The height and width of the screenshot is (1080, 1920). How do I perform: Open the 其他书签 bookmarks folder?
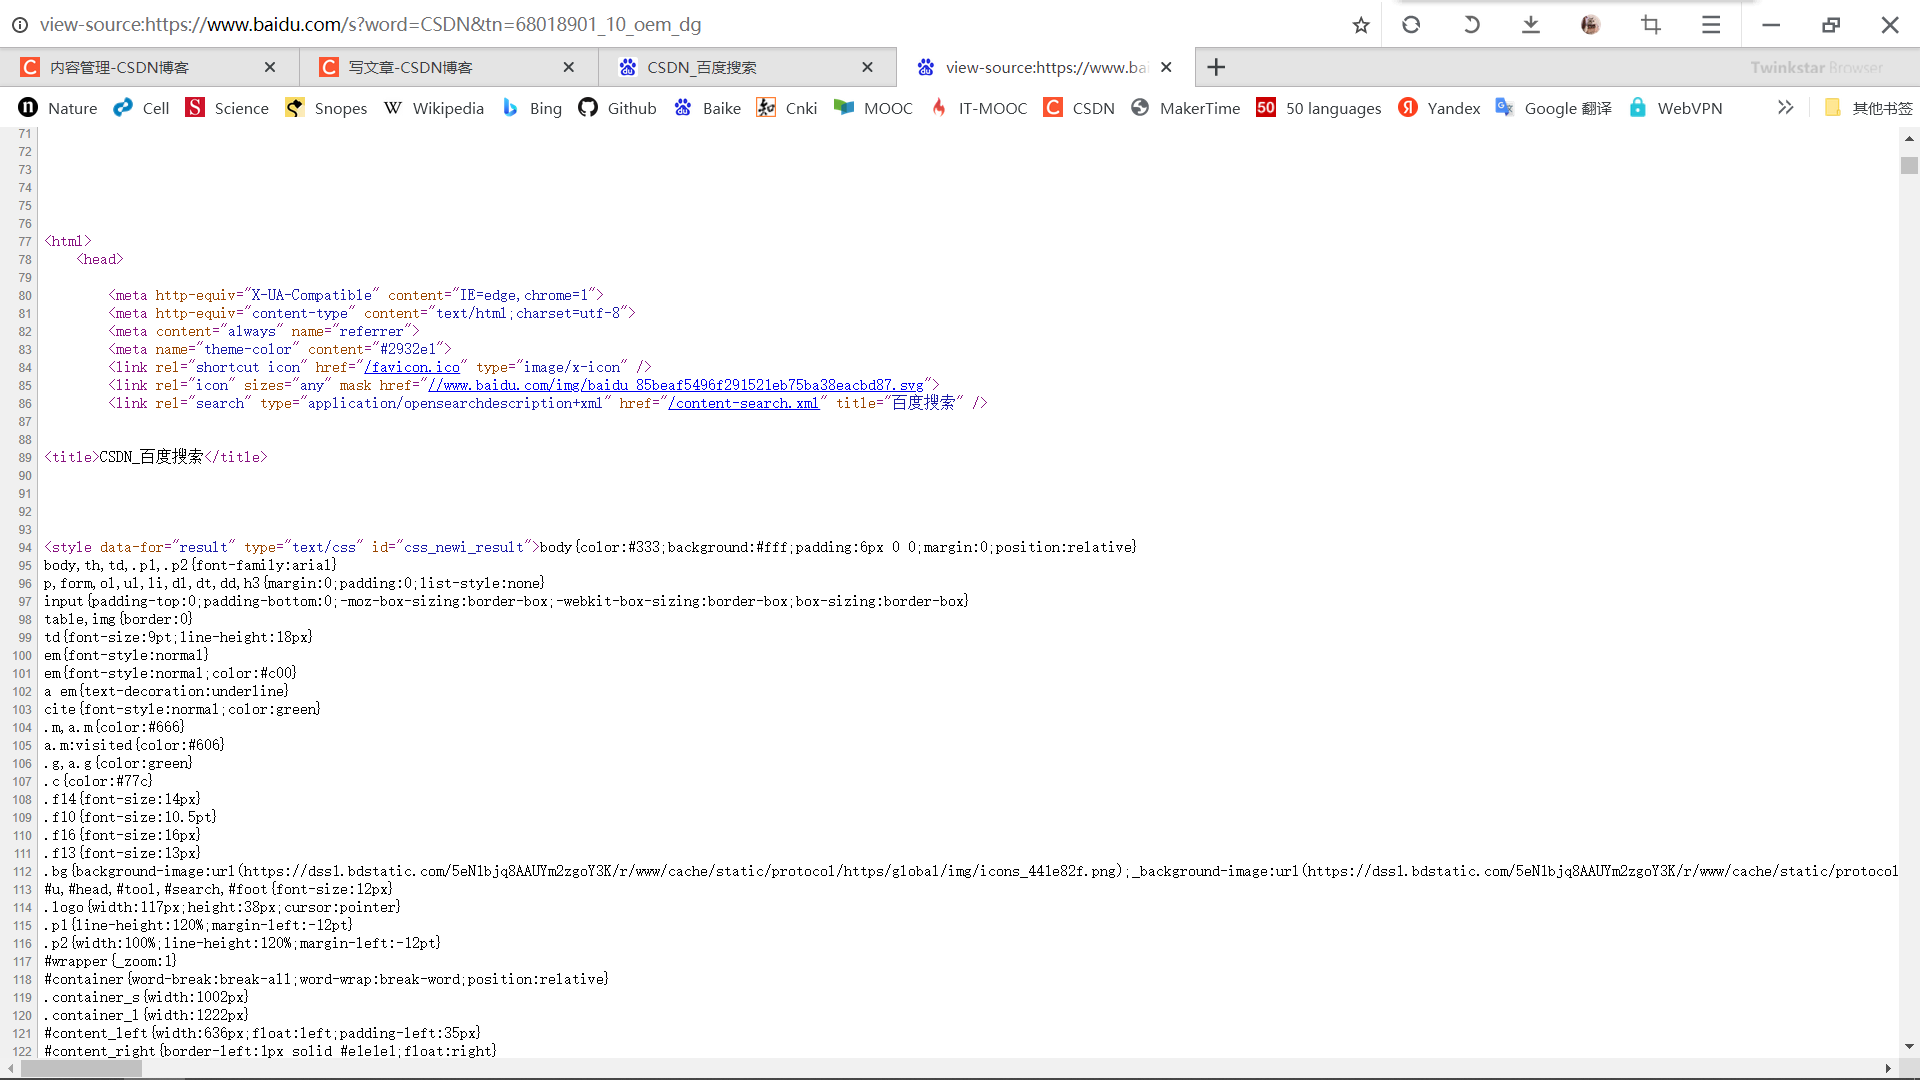(x=1868, y=108)
